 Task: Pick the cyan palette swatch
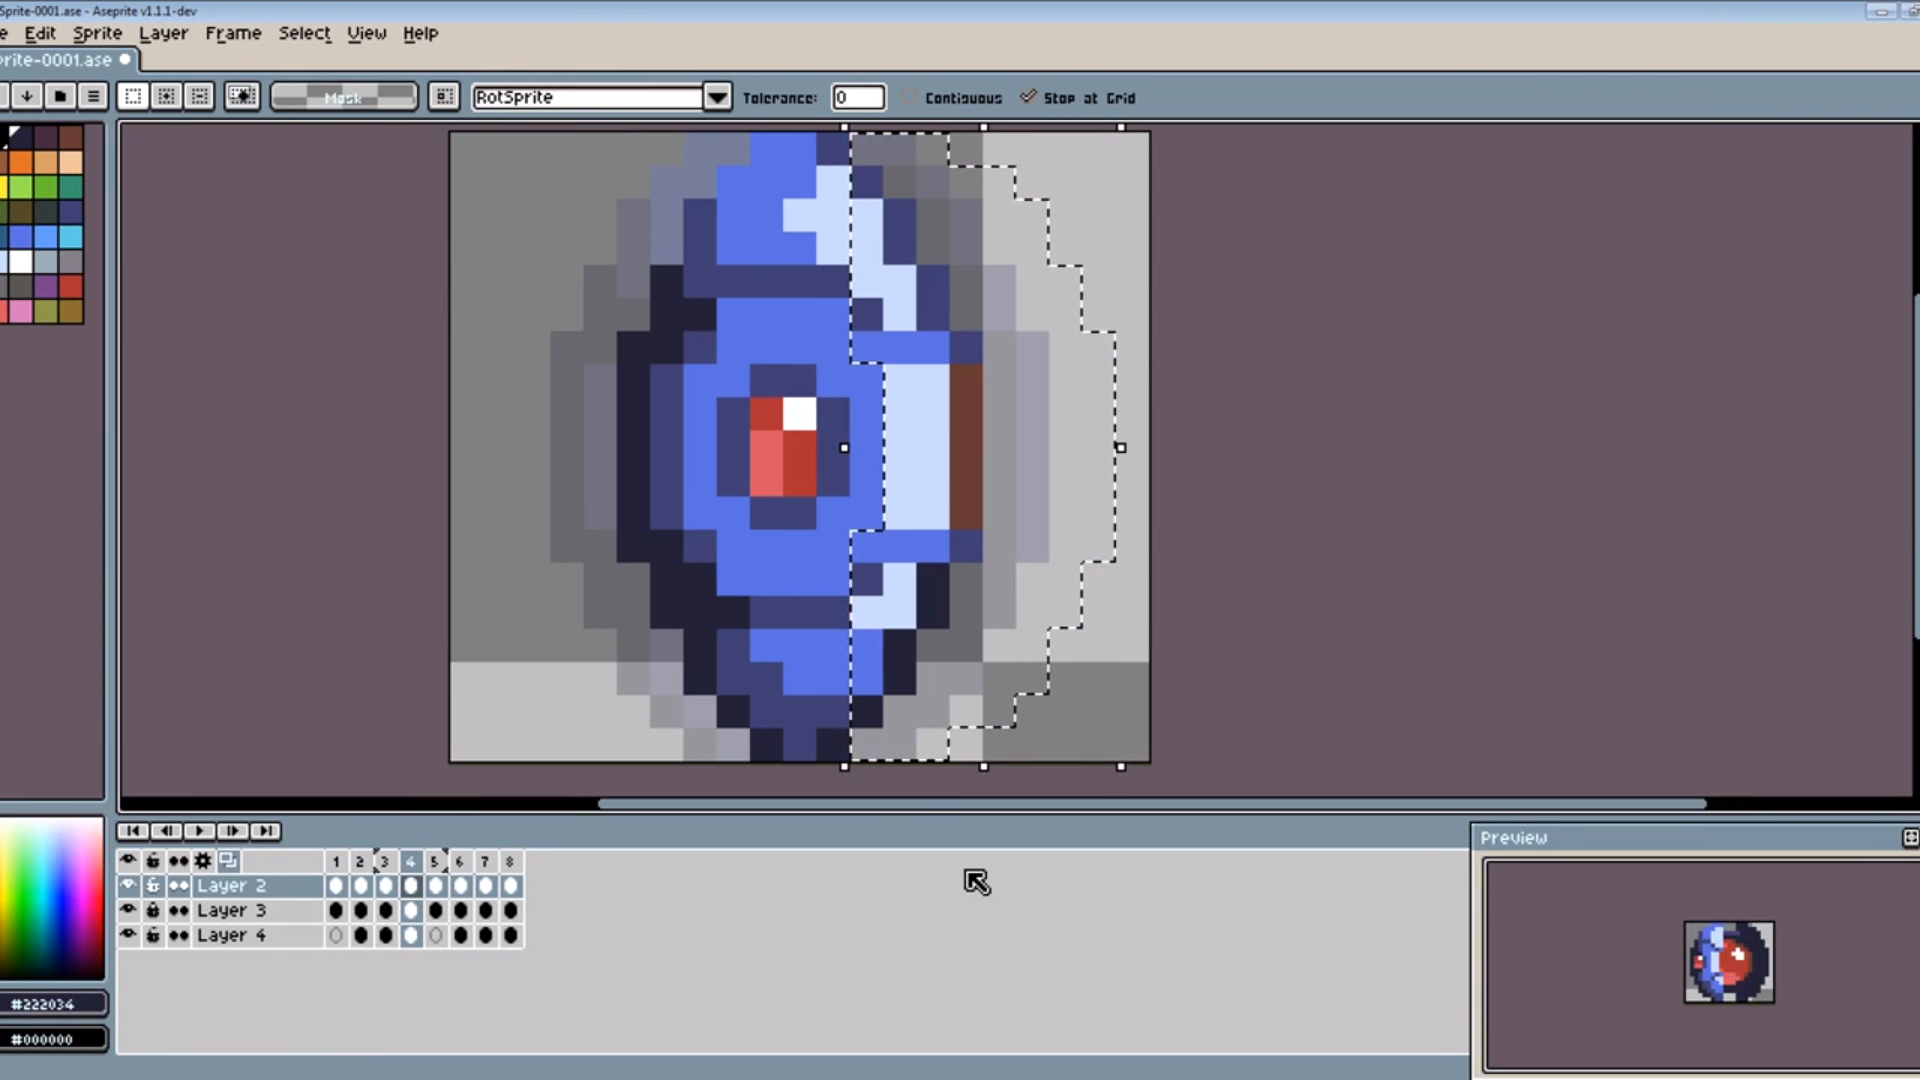(x=70, y=236)
